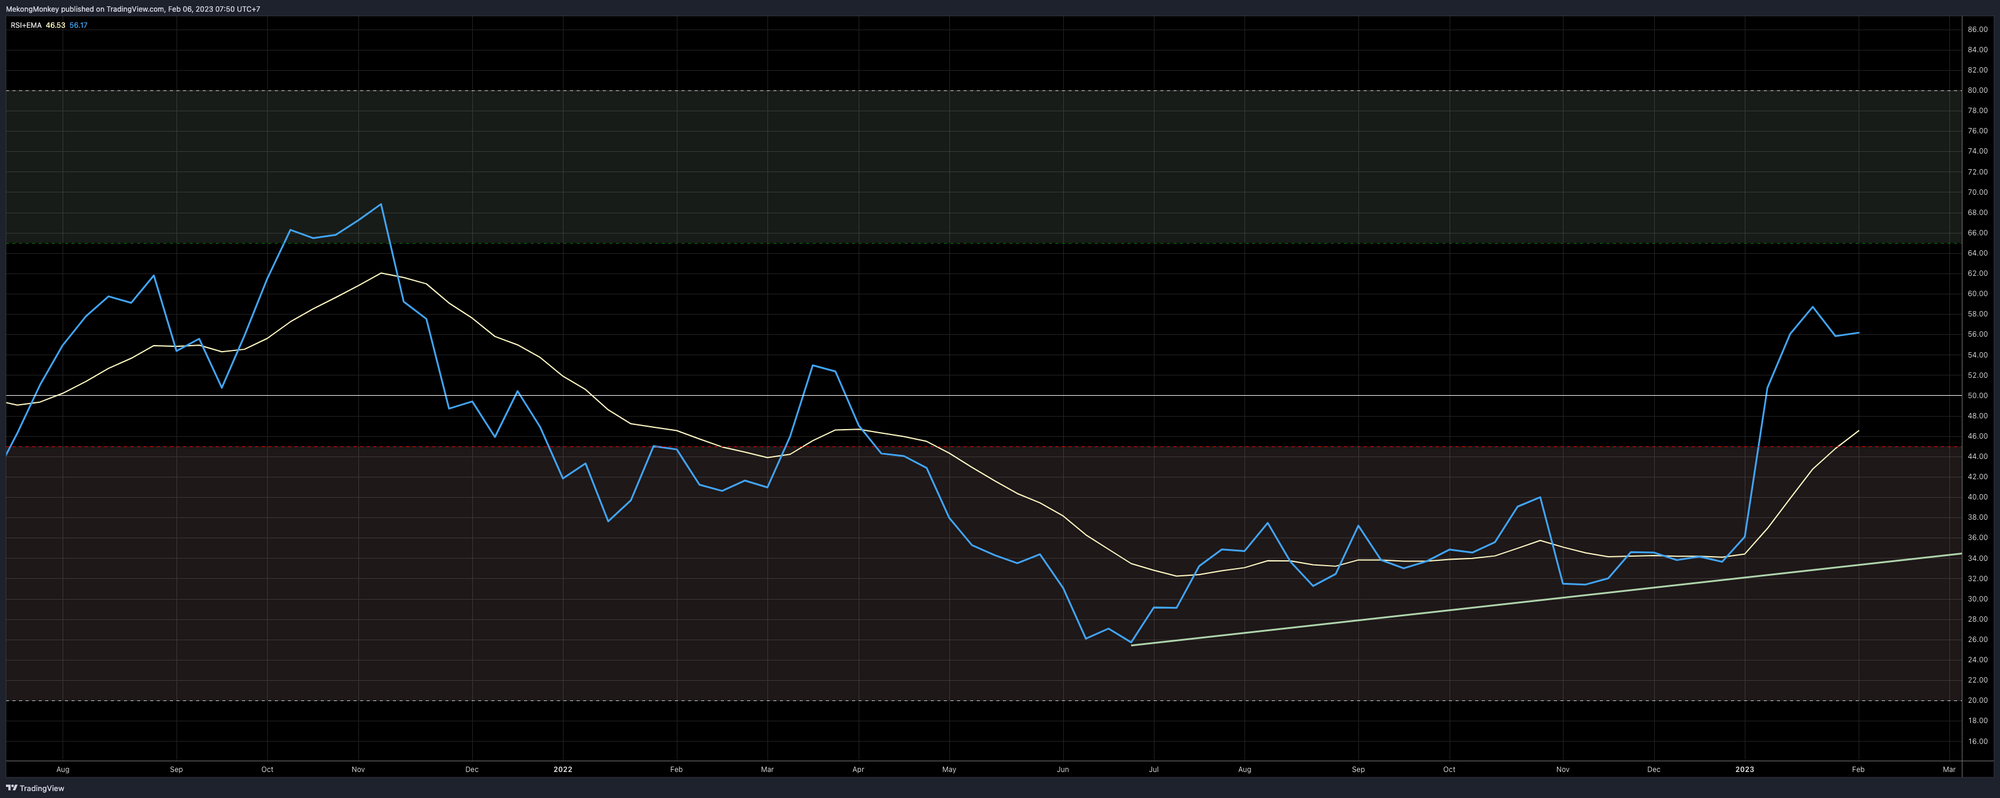Click the 80.00 scale label

click(x=1977, y=91)
